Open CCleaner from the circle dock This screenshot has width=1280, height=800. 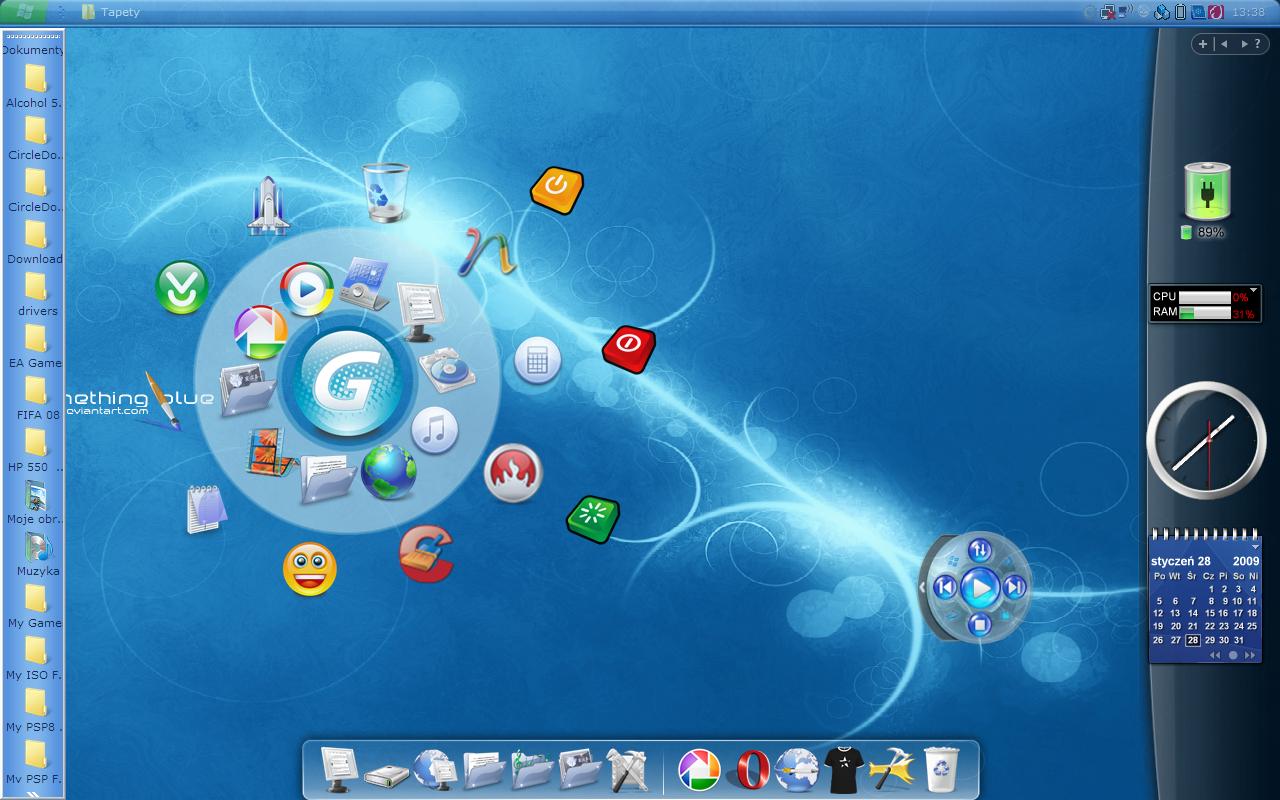(427, 554)
